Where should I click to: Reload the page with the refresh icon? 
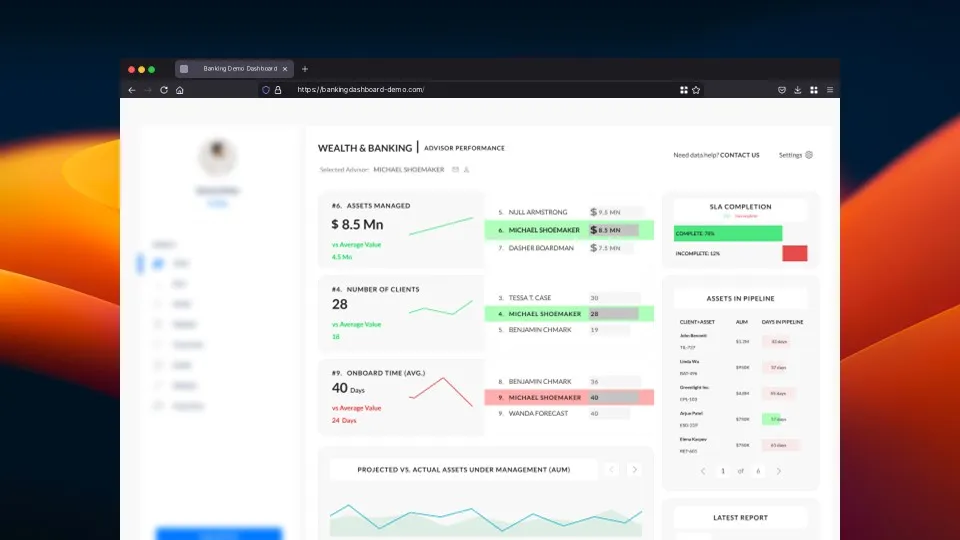[163, 90]
